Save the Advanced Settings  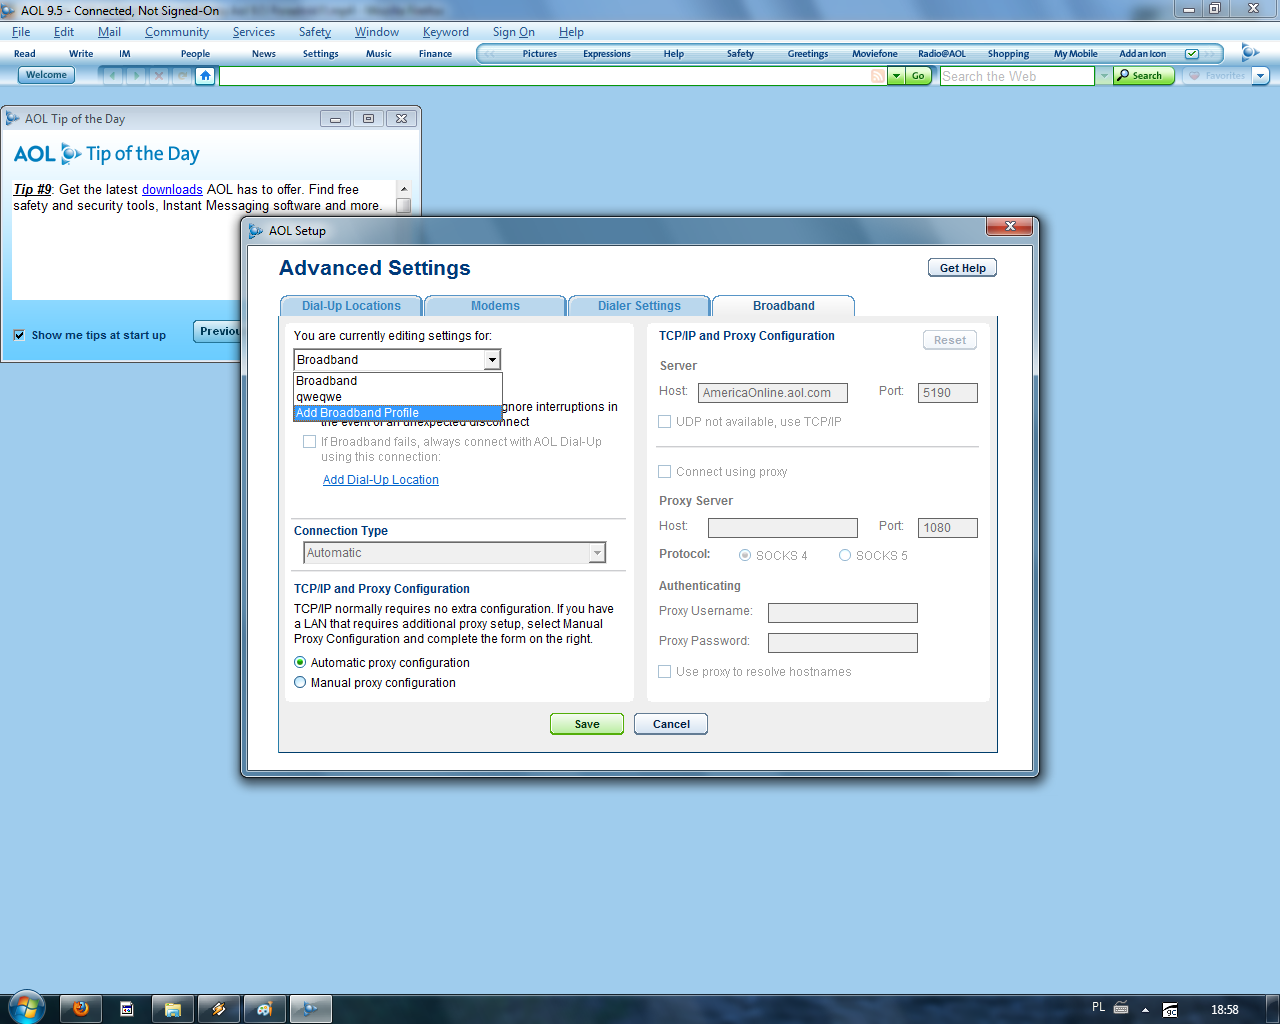pyautogui.click(x=587, y=724)
